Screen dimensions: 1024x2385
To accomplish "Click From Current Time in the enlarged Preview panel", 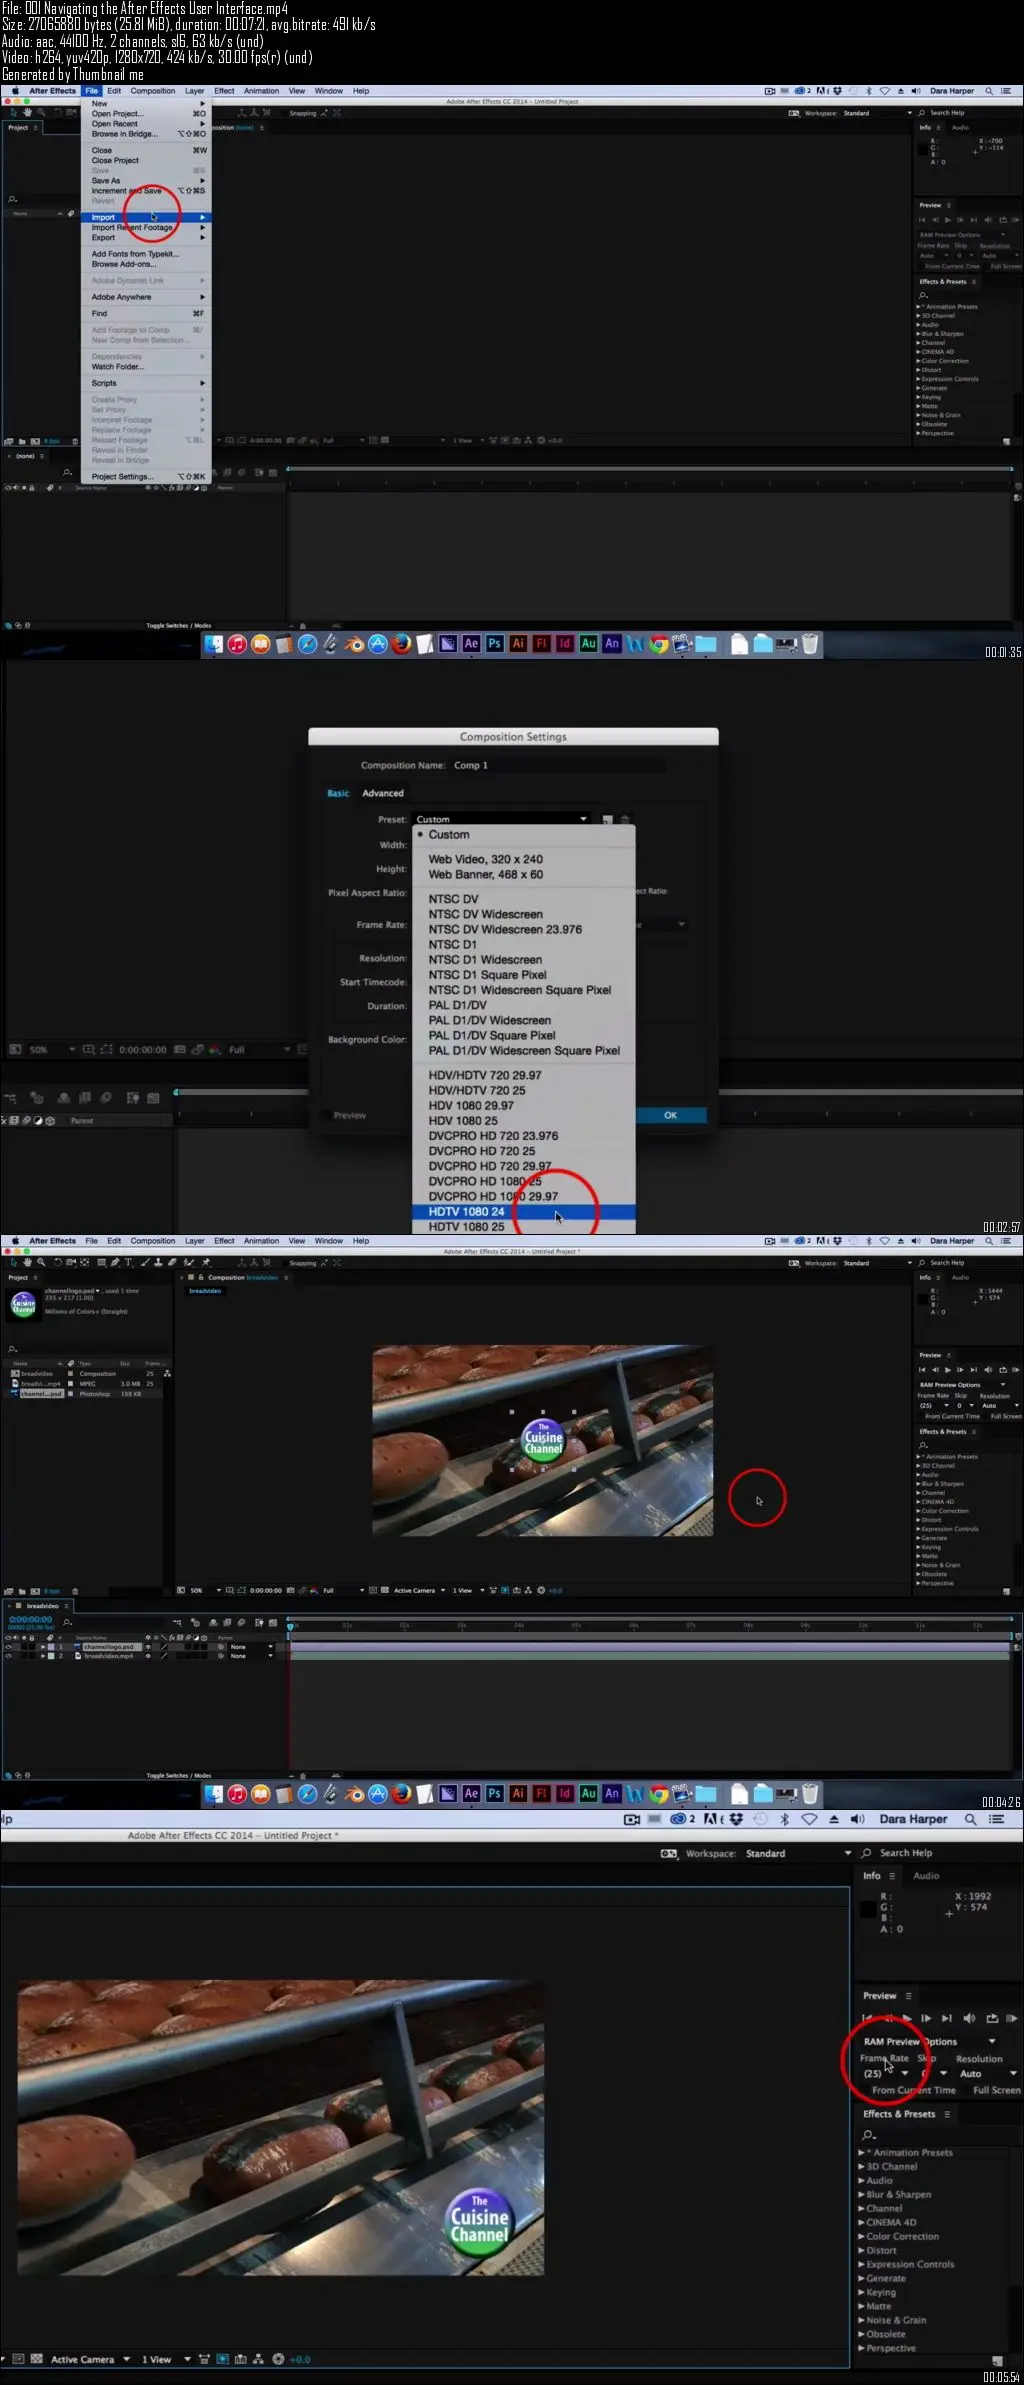I will [x=913, y=2090].
